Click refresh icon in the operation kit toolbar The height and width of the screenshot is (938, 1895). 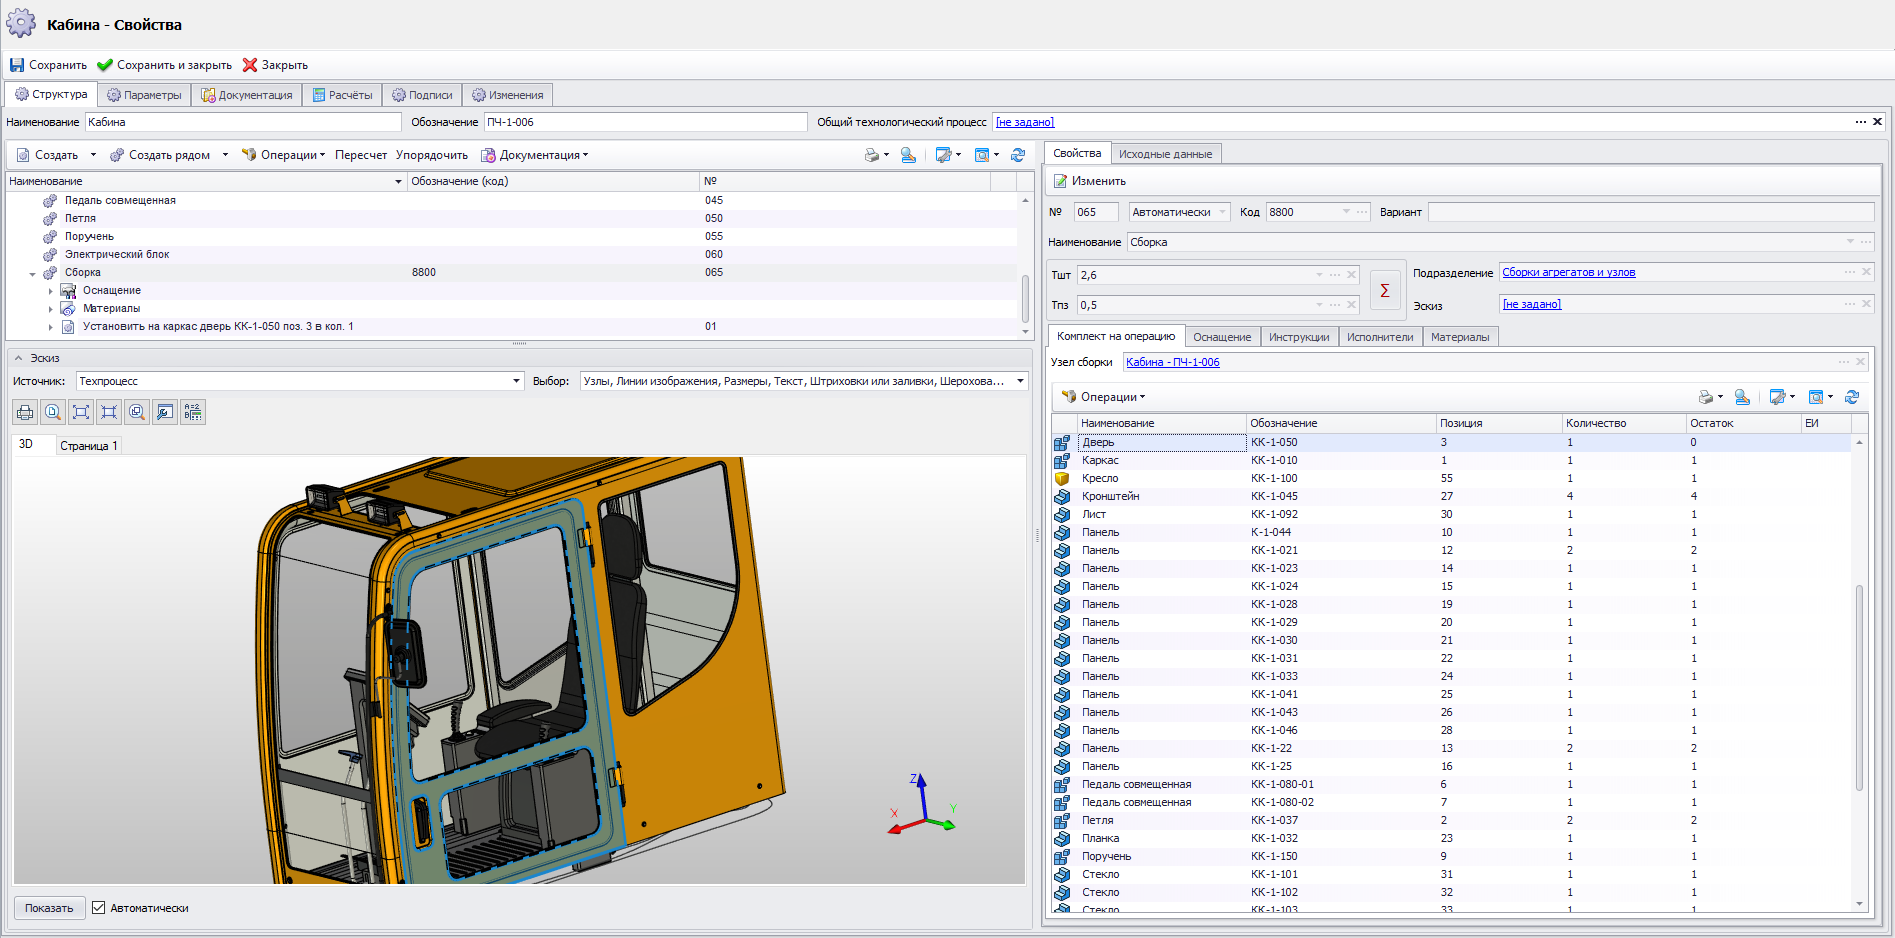1852,397
